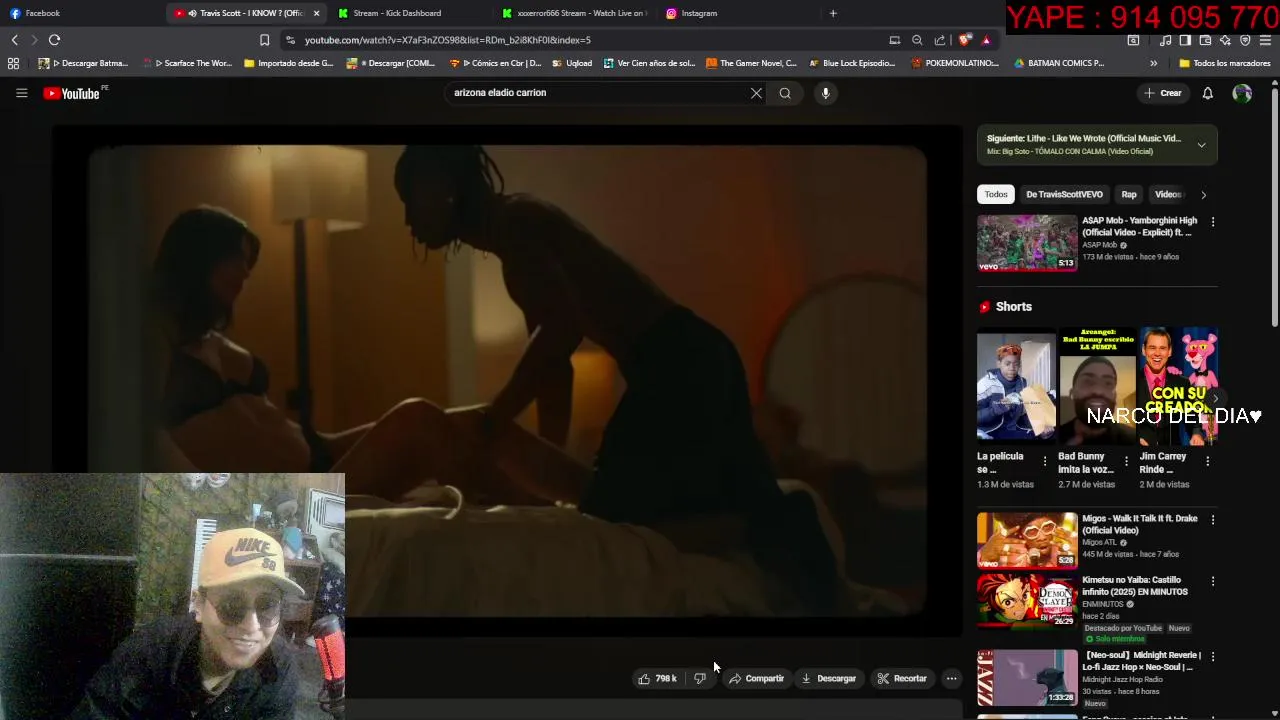This screenshot has width=1280, height=720.
Task: Select the Videos filter chip
Action: coord(1168,194)
